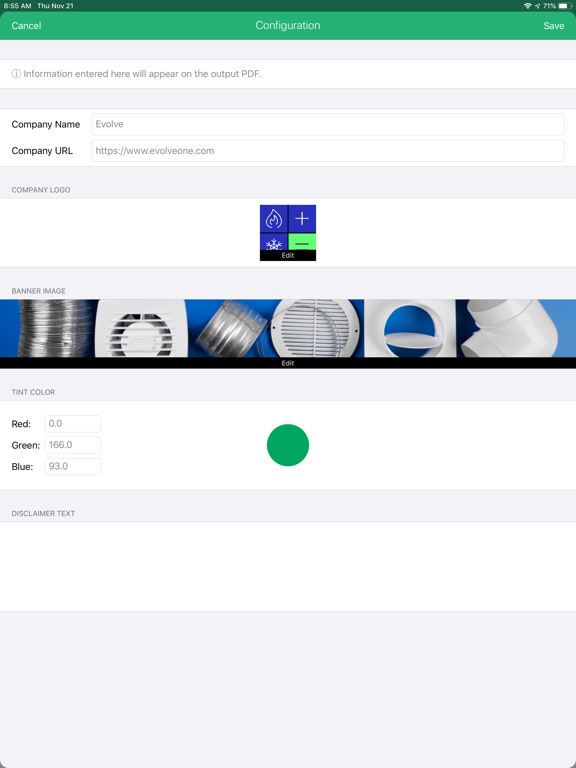Tap the green minus icon in logo

pos(302,242)
